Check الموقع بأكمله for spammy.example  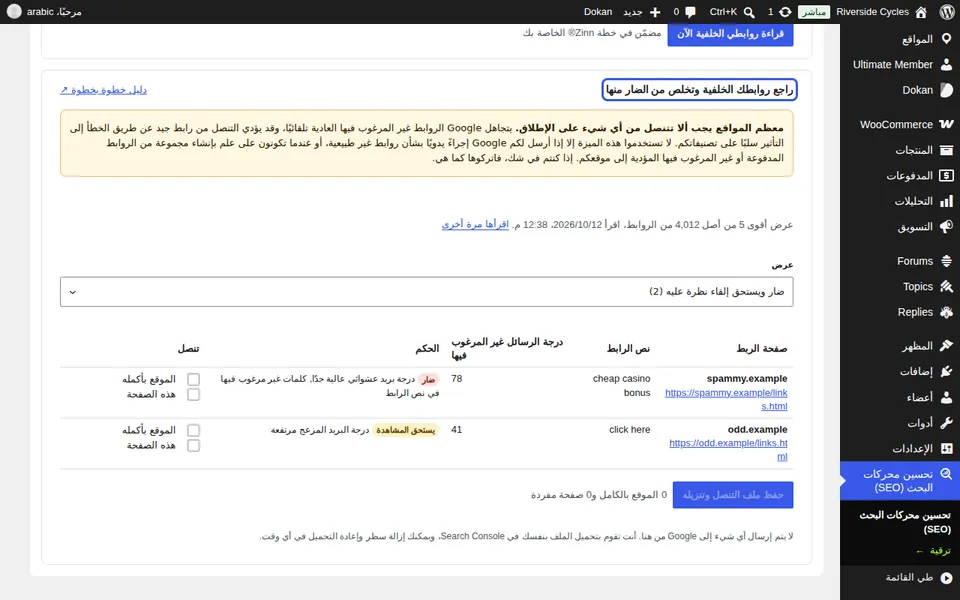(193, 380)
